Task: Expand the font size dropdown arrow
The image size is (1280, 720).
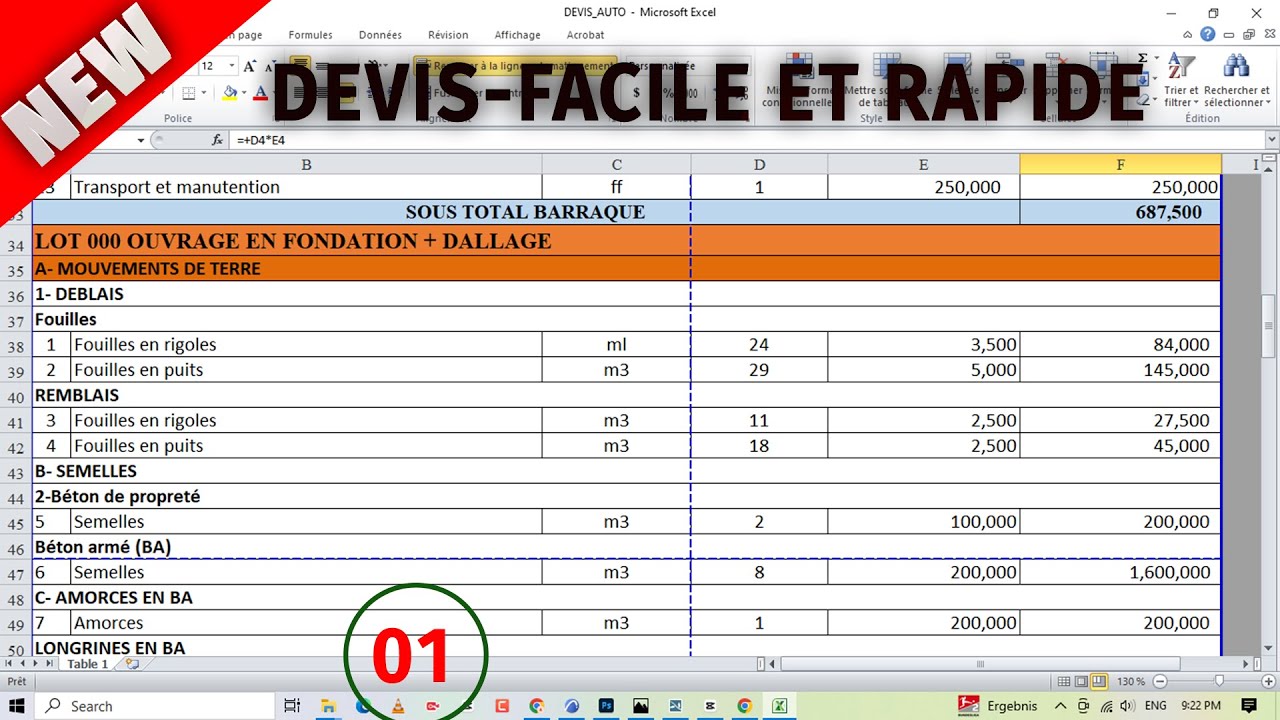Action: 232,66
